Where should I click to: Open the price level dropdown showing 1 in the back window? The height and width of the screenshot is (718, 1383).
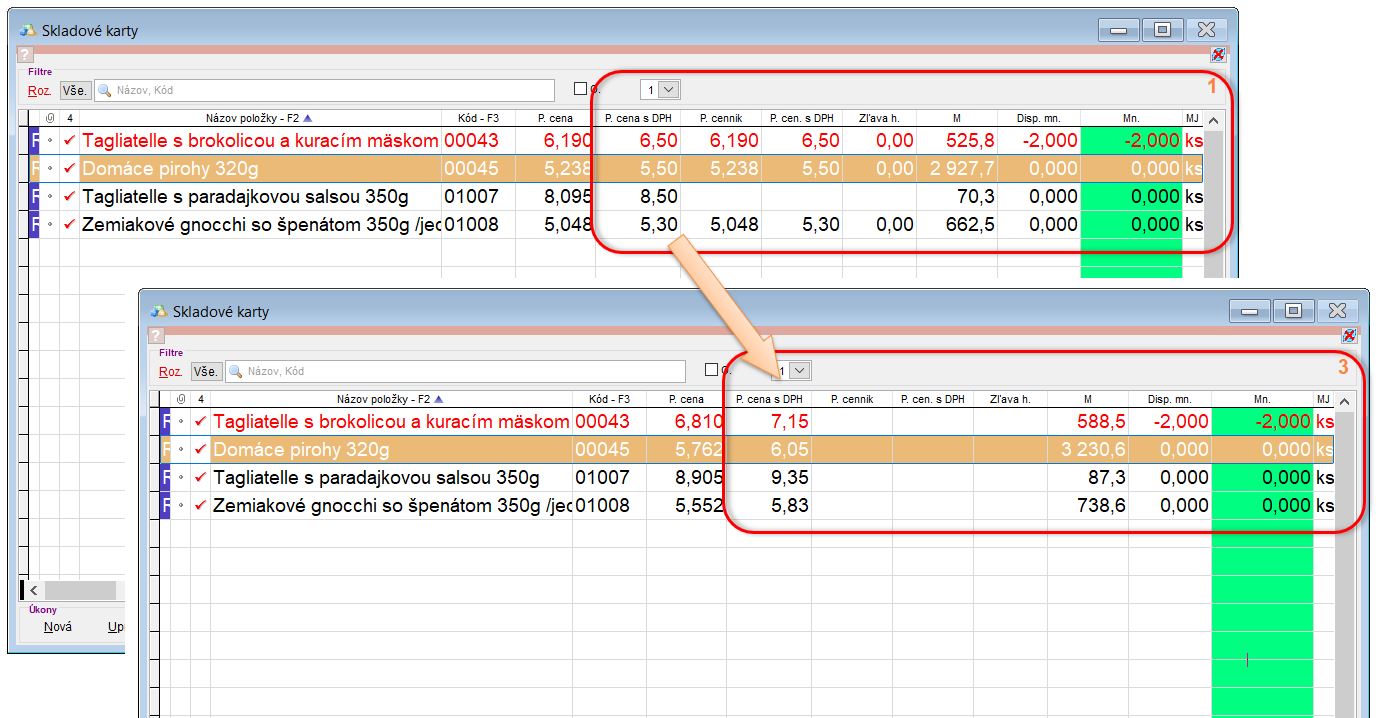click(x=669, y=90)
